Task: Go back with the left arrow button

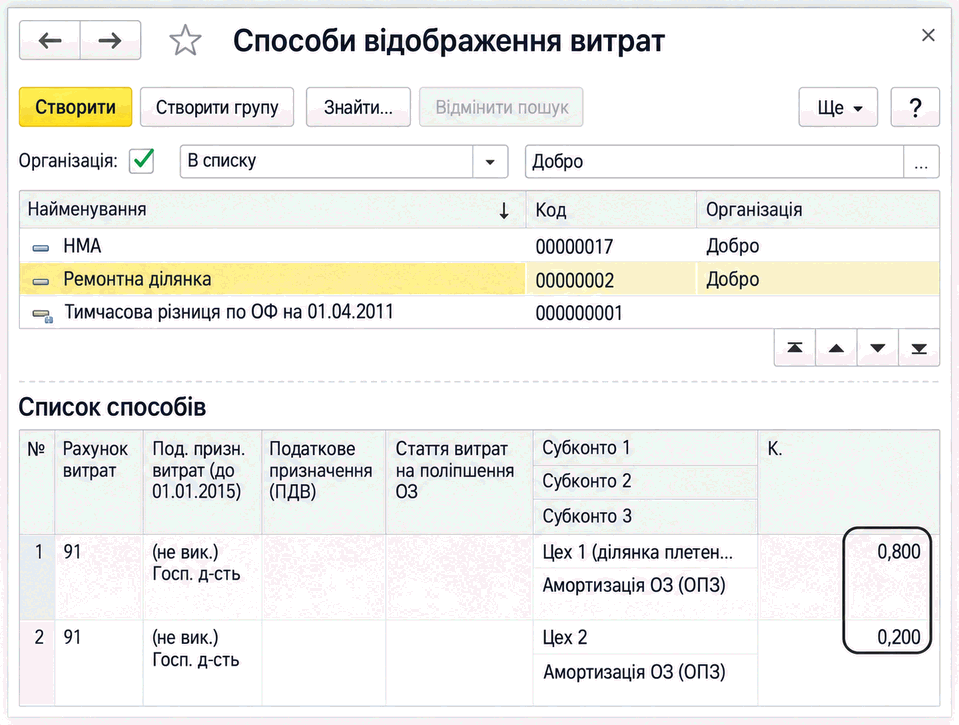Action: click(x=50, y=40)
